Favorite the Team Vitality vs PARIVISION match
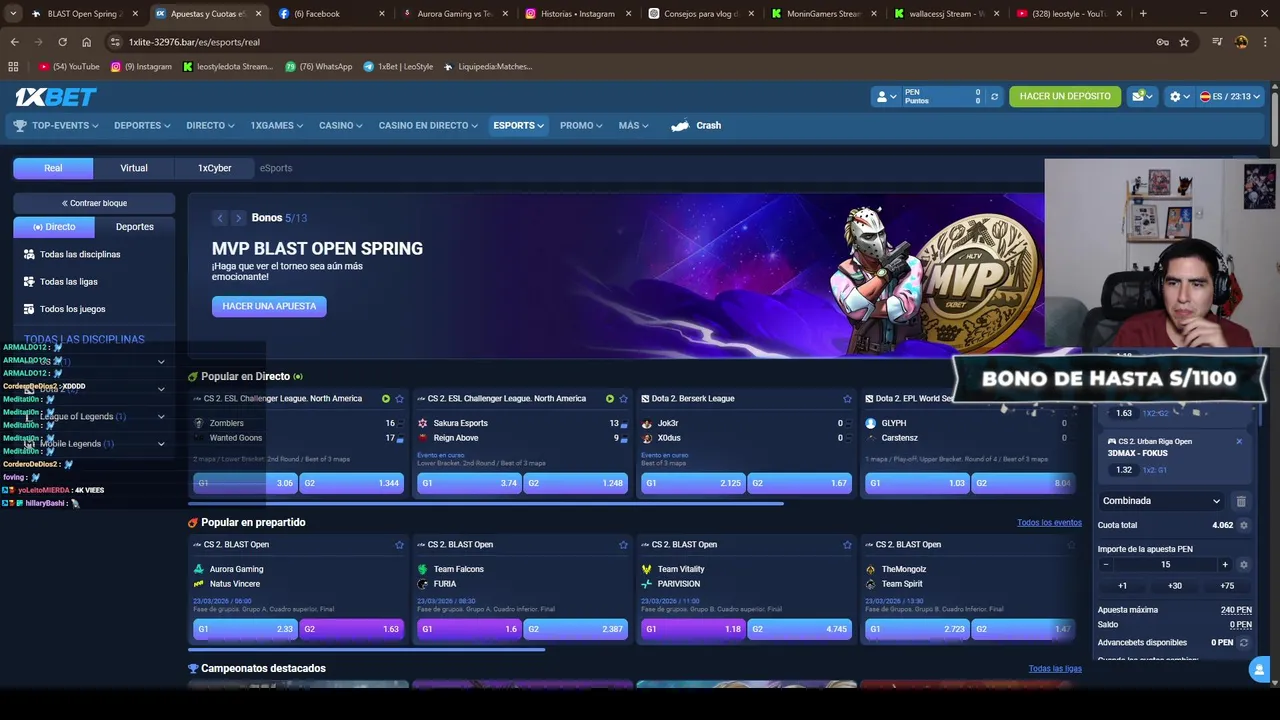Image resolution: width=1280 pixels, height=720 pixels. point(847,545)
